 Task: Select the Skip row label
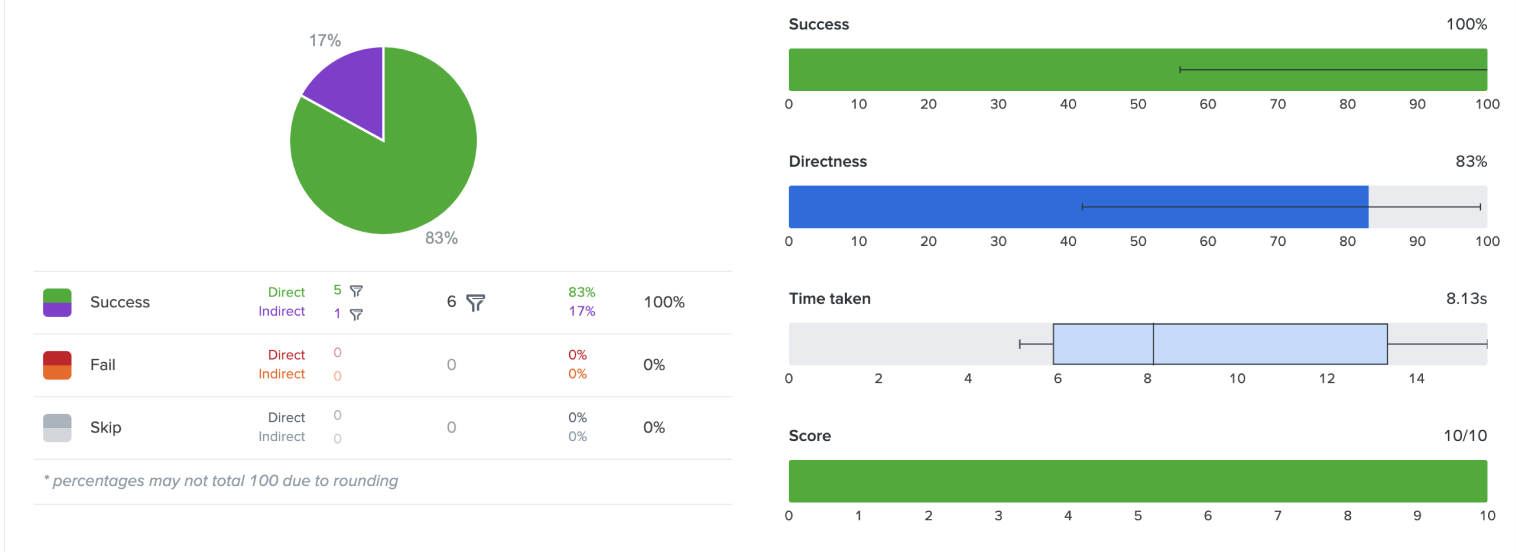pyautogui.click(x=105, y=427)
